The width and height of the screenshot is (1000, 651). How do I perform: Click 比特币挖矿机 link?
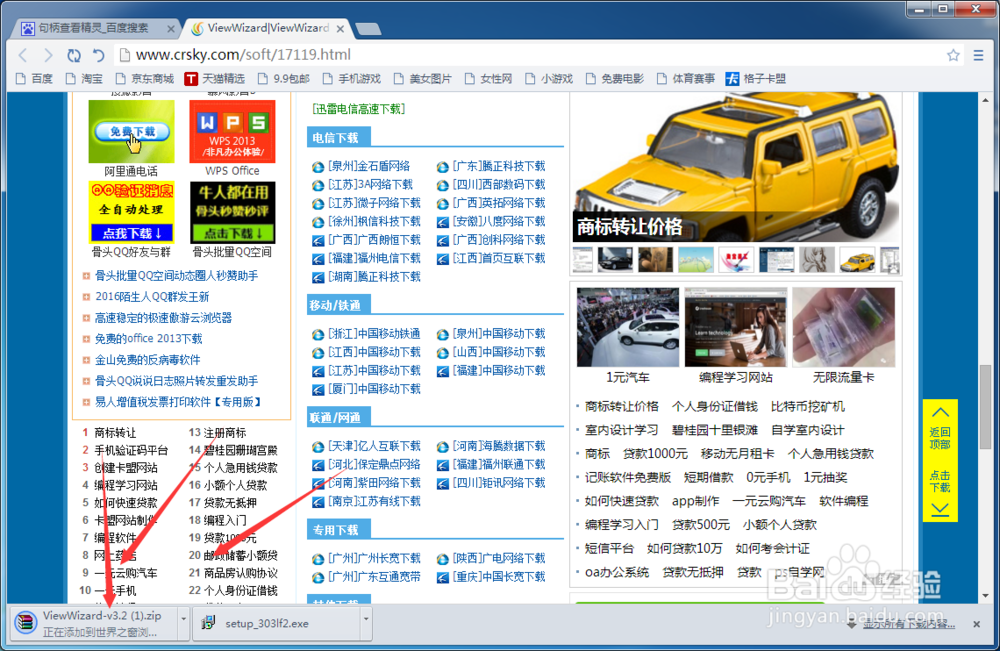tap(808, 407)
